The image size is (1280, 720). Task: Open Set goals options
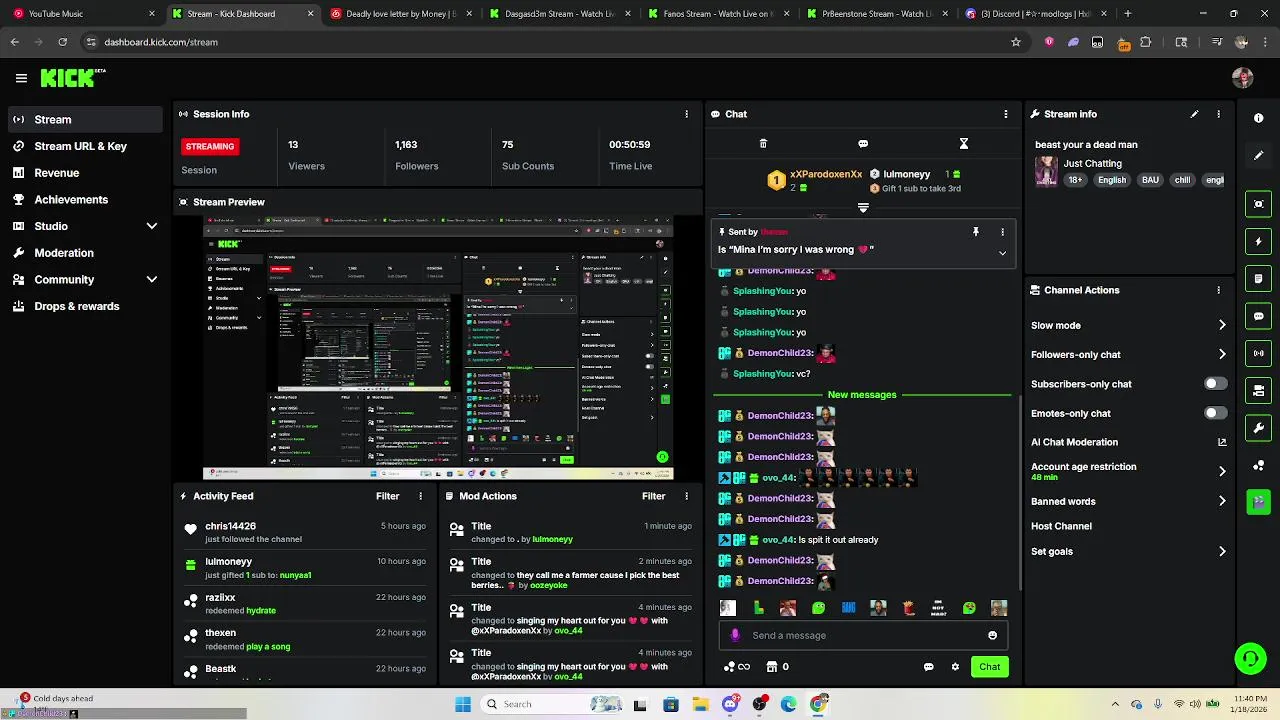1128,551
